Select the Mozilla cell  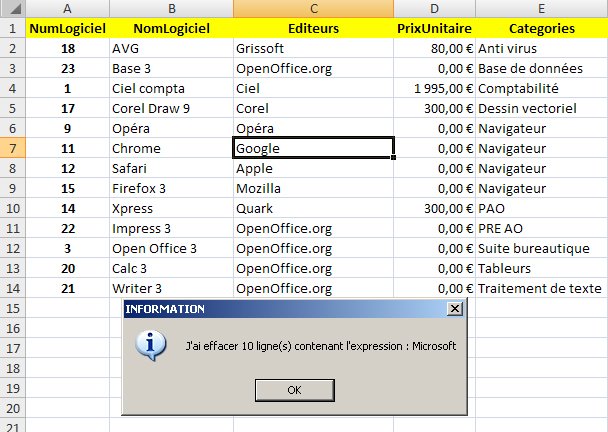tap(313, 188)
